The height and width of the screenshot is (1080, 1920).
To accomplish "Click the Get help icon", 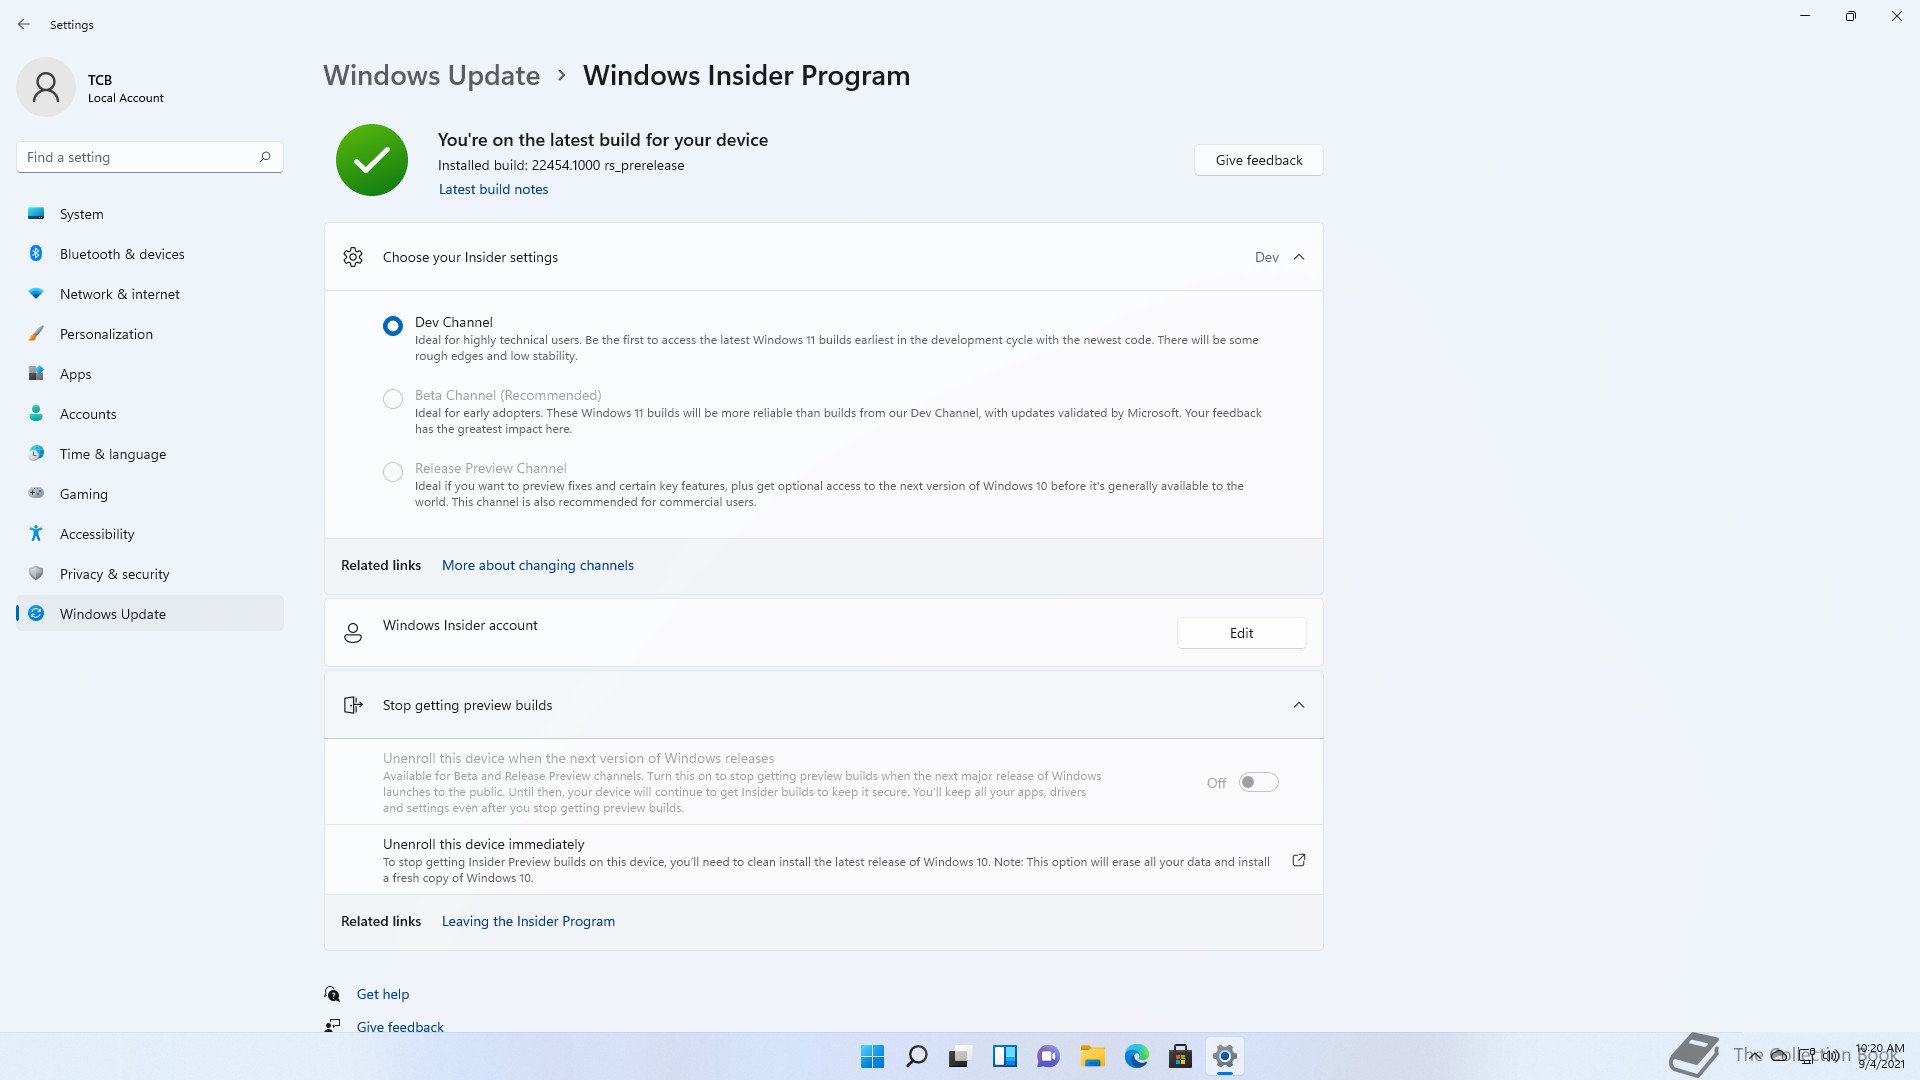I will point(332,994).
